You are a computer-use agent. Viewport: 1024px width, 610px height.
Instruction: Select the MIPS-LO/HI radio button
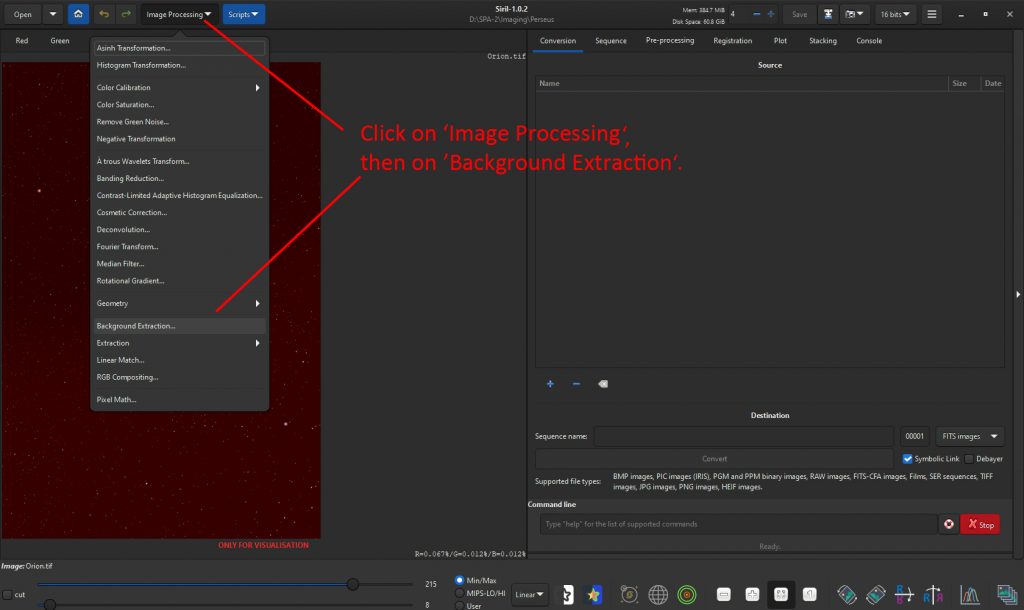(x=460, y=593)
